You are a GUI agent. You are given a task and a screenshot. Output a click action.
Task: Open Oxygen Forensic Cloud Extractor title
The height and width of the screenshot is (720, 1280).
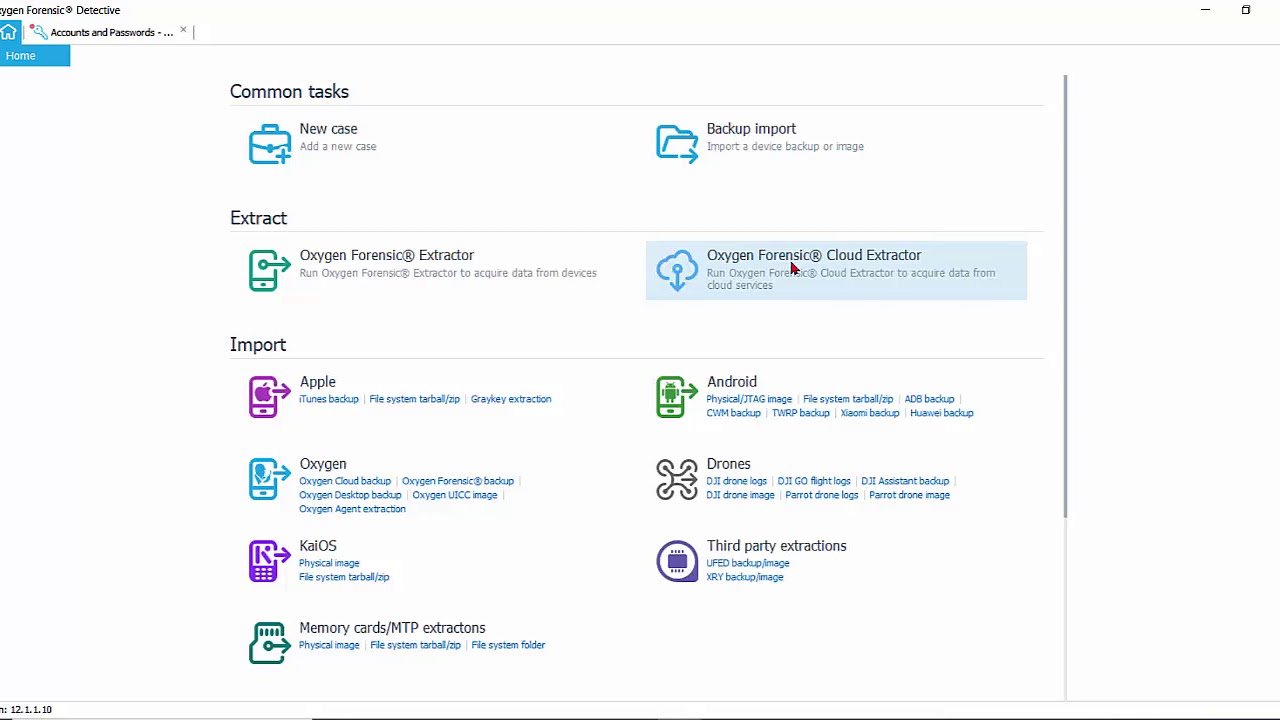click(813, 255)
